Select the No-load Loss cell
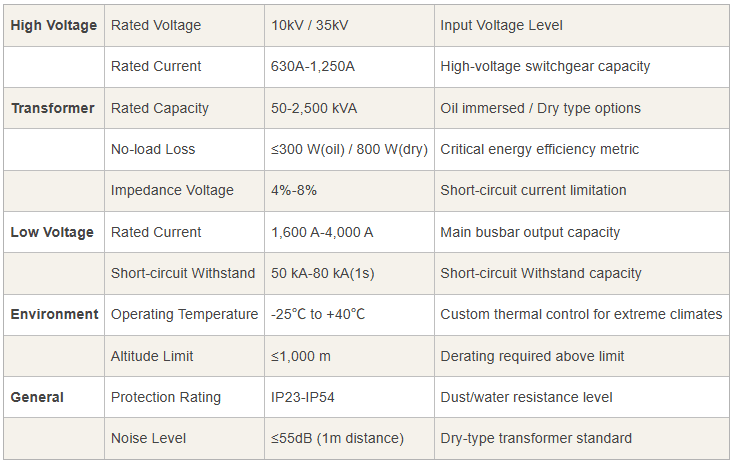 pos(153,149)
